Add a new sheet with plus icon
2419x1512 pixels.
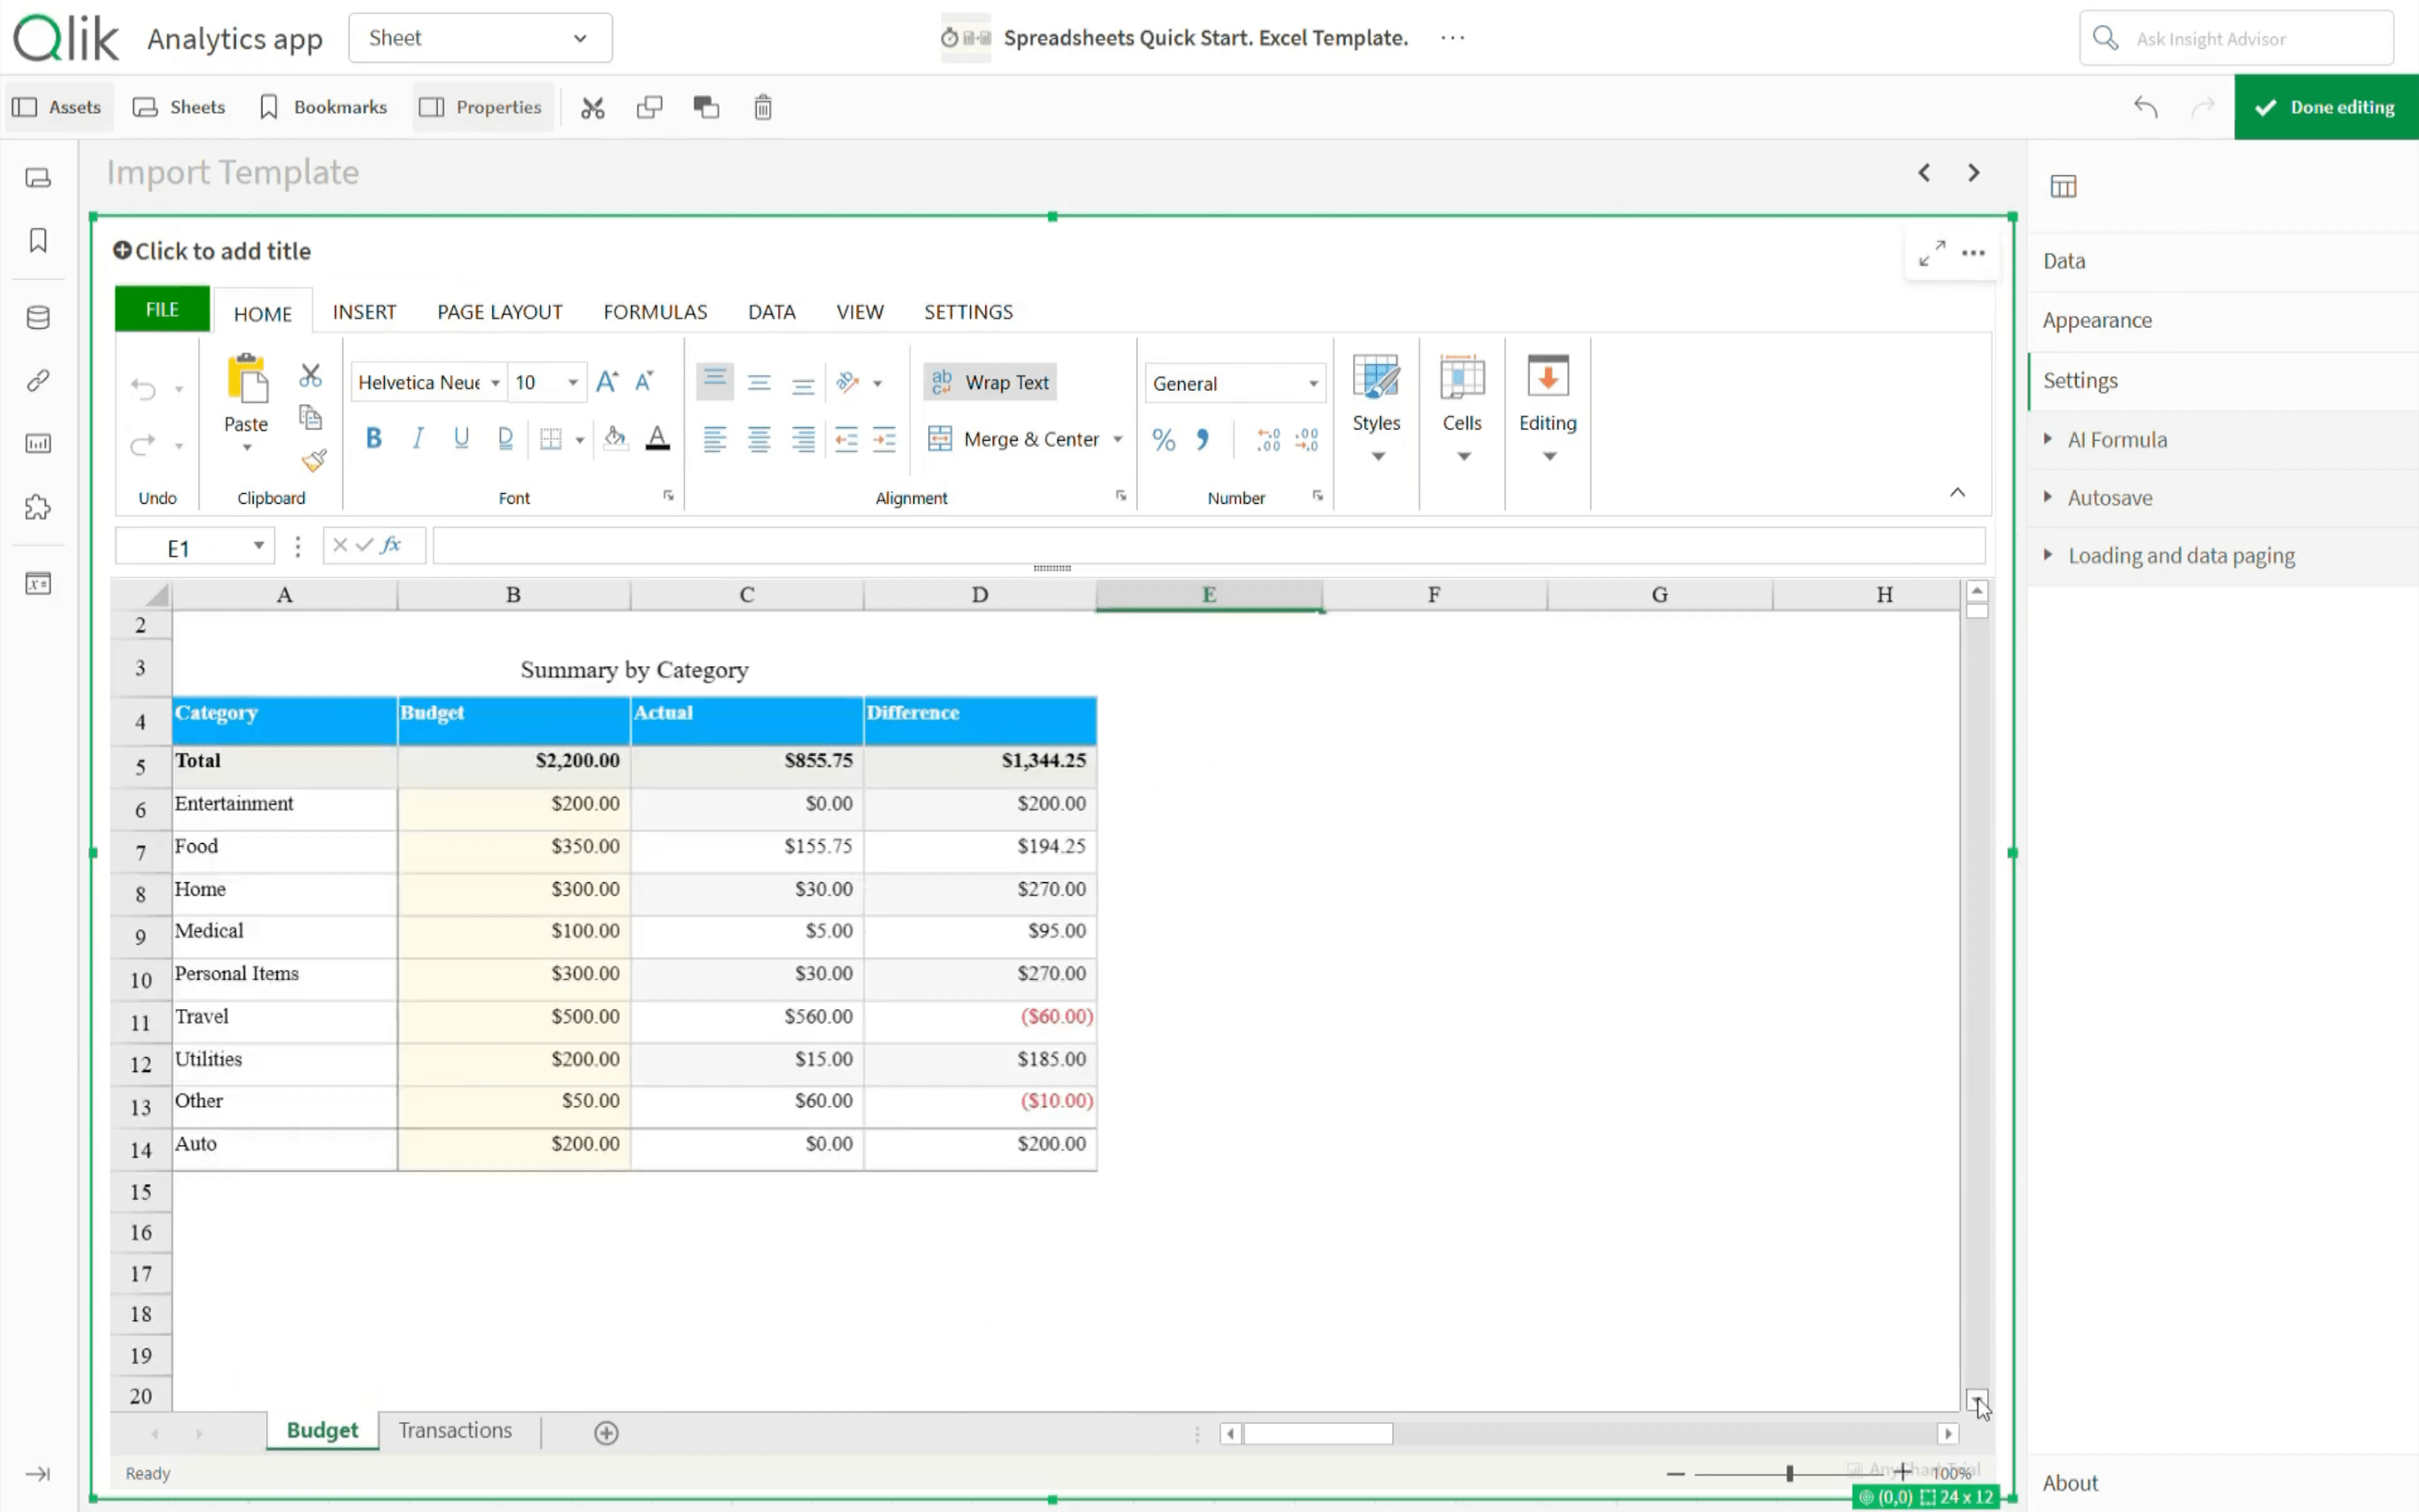(x=606, y=1432)
